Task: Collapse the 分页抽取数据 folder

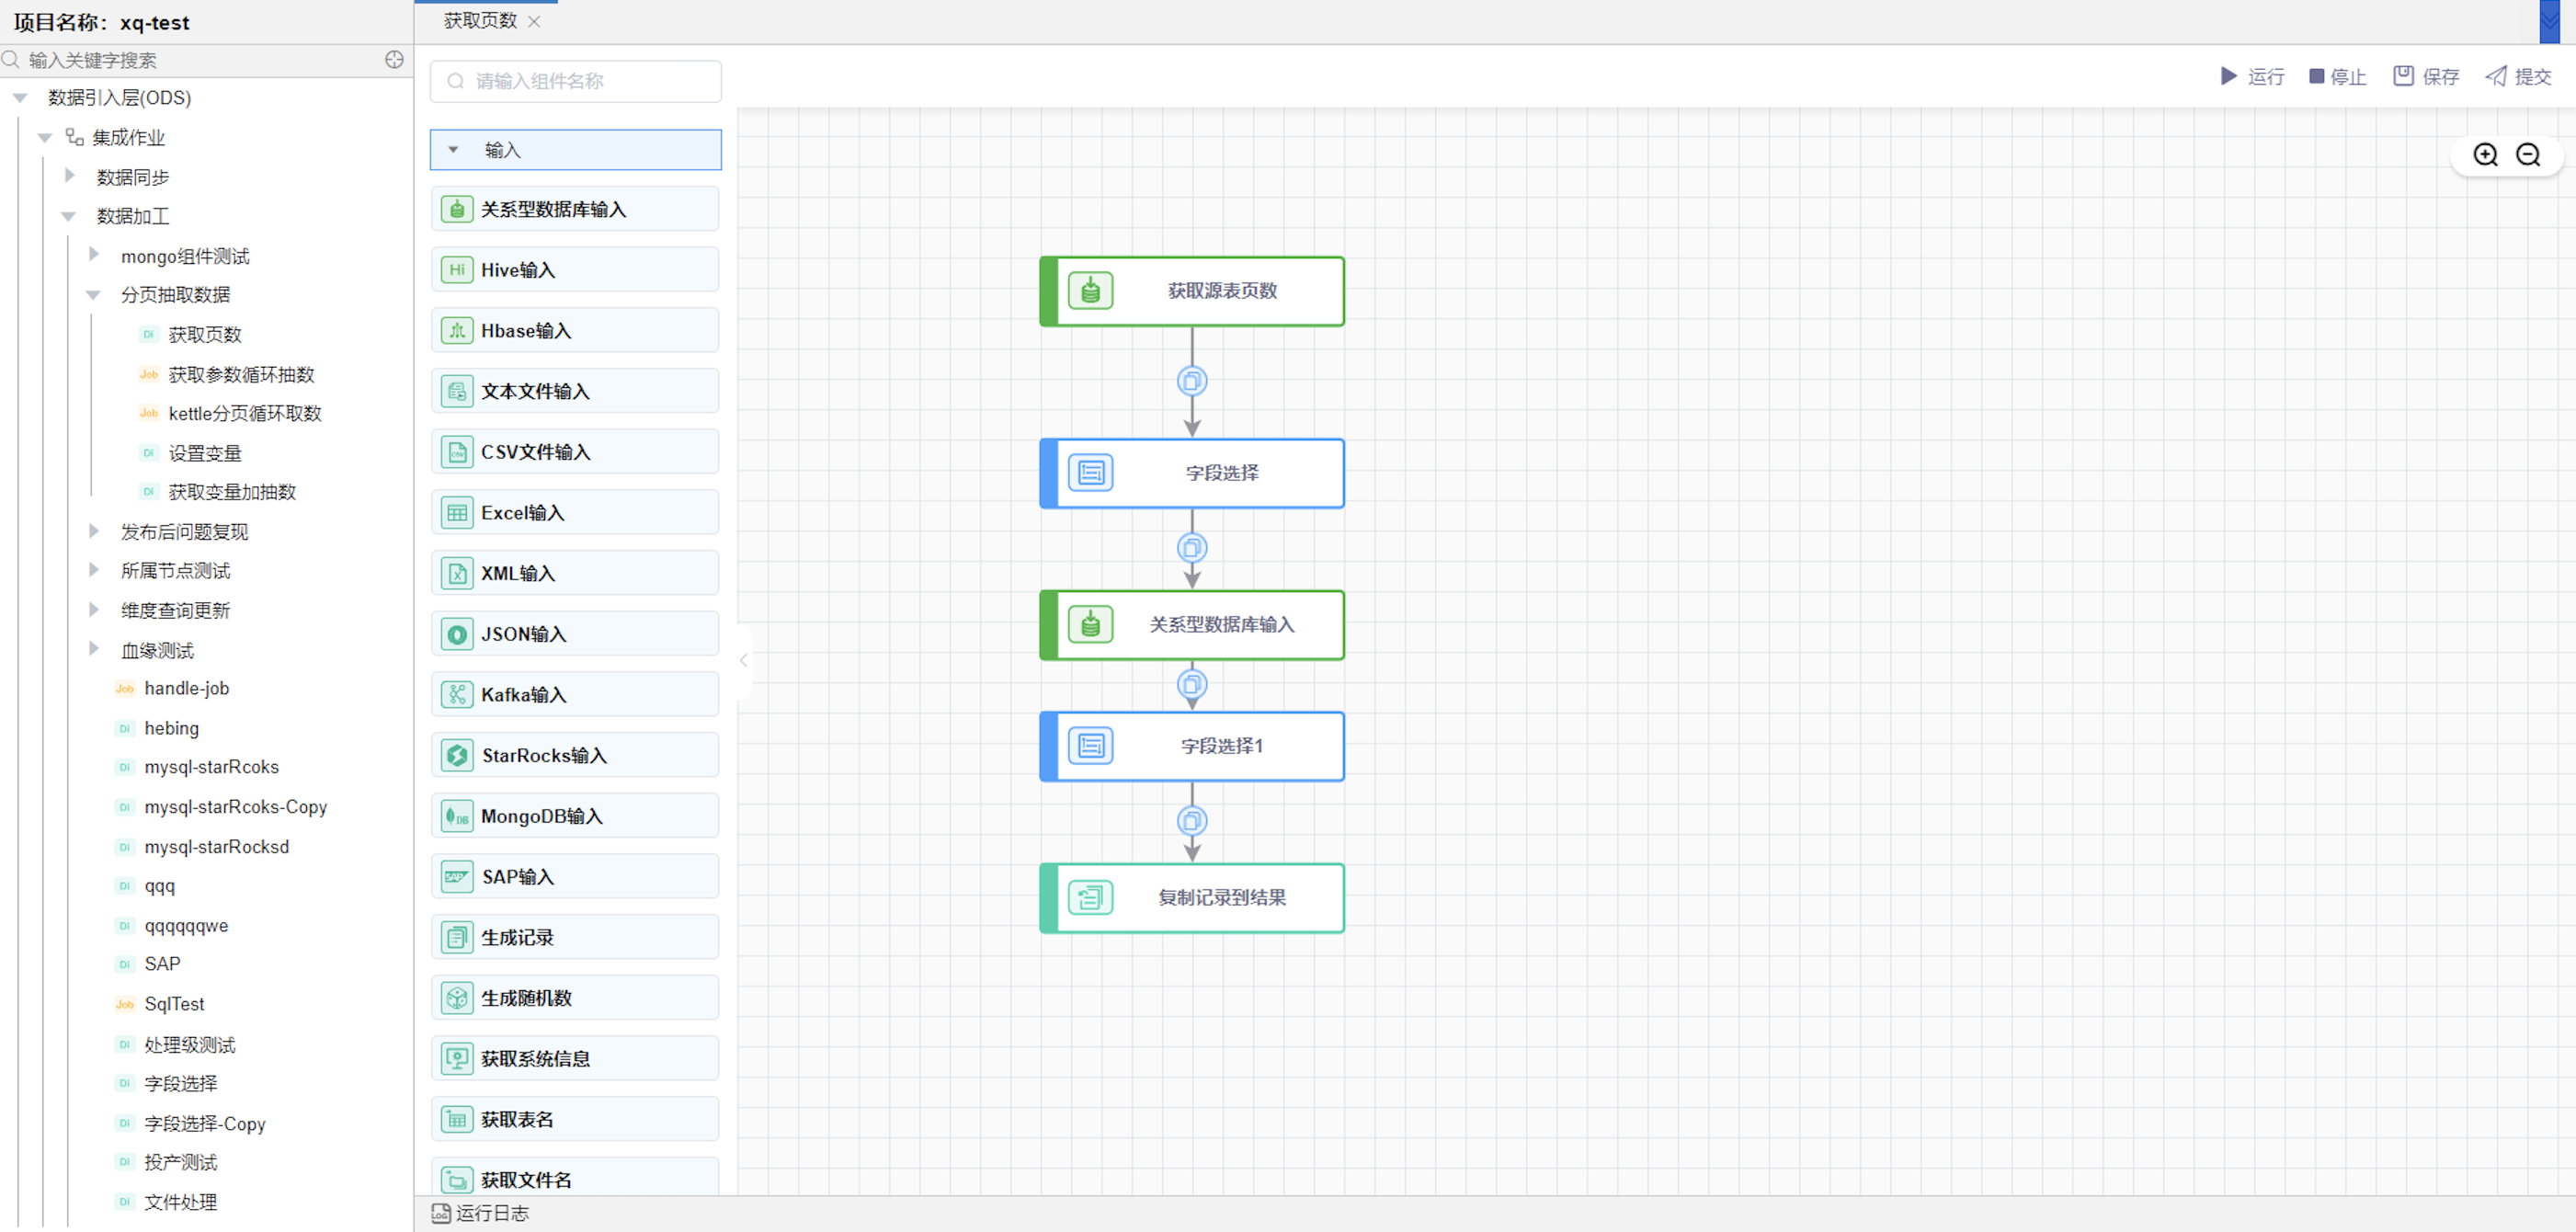Action: tap(94, 295)
